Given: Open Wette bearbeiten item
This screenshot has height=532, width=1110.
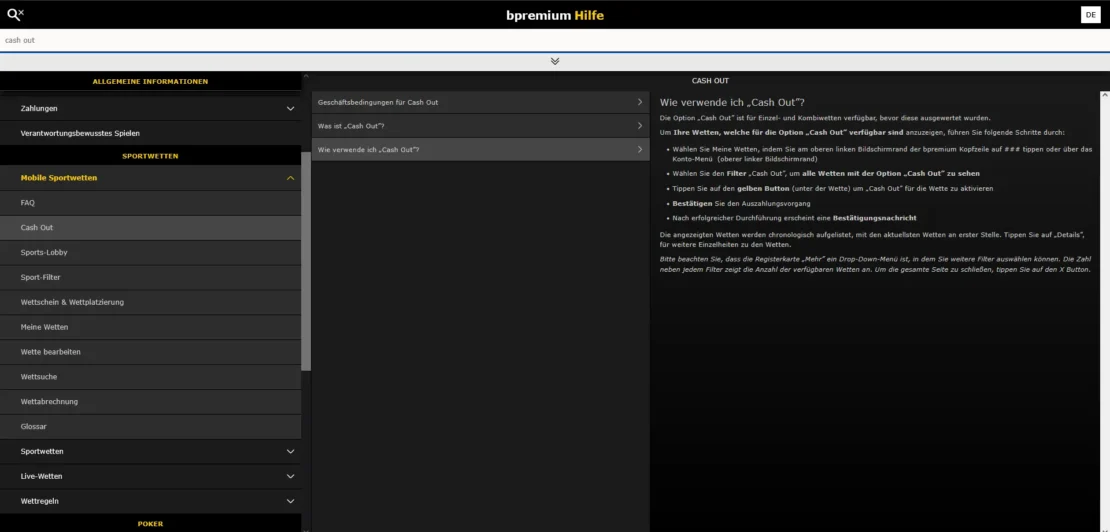Looking at the screenshot, I should [x=150, y=352].
